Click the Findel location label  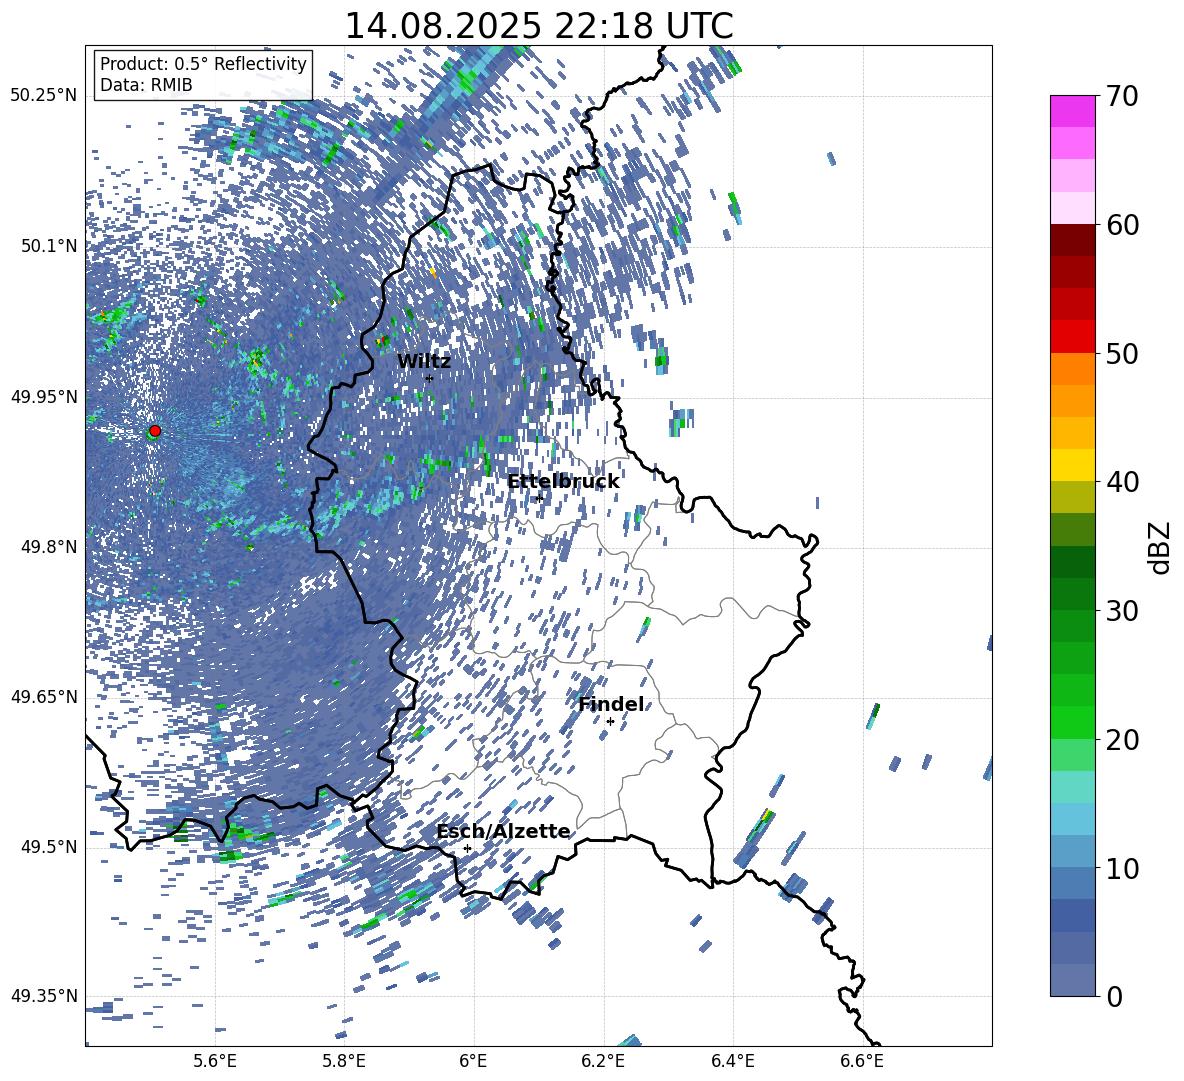point(611,704)
